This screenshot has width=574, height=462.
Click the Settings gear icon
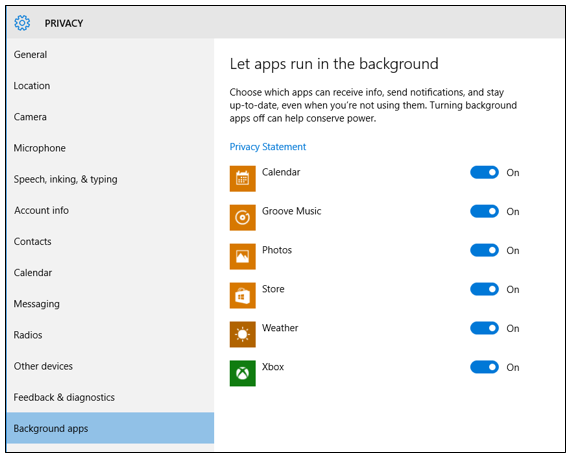[22, 23]
